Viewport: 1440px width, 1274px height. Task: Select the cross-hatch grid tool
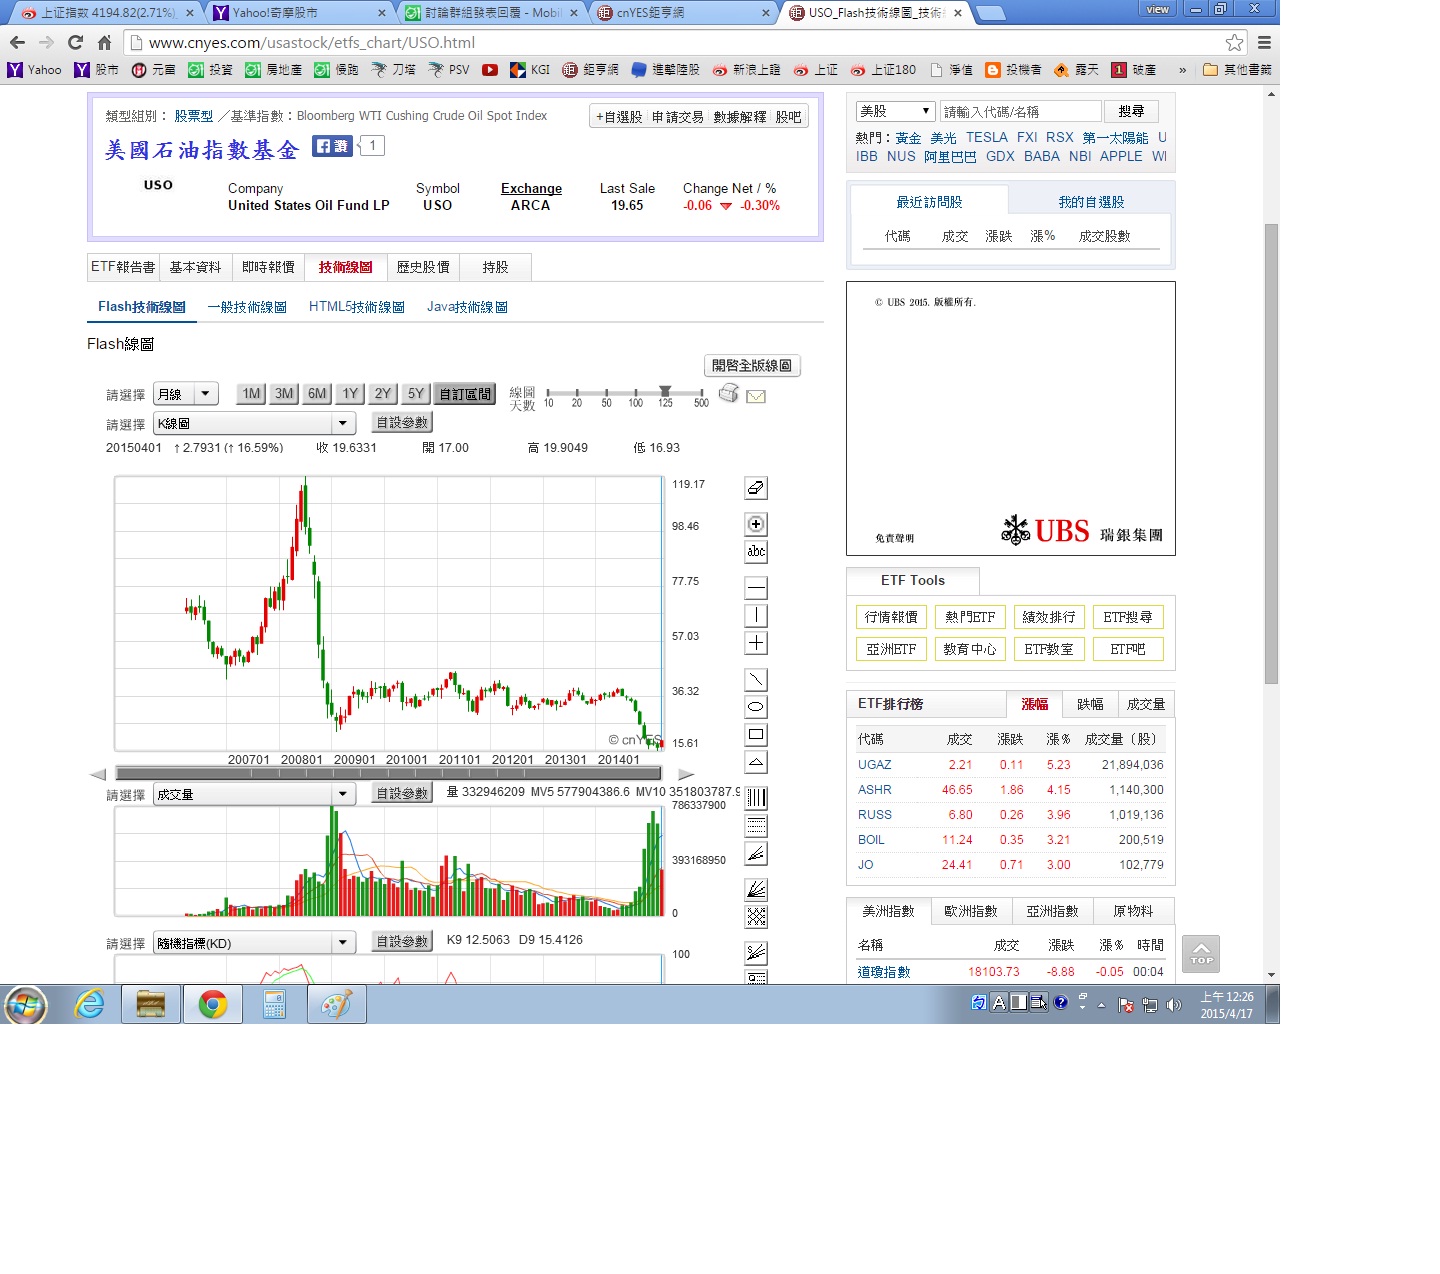756,917
